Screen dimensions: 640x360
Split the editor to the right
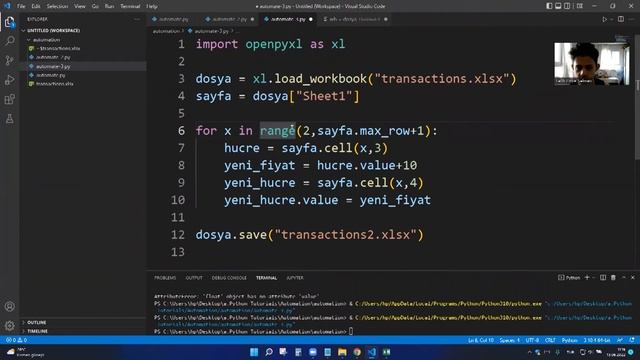pyautogui.click(x=621, y=19)
